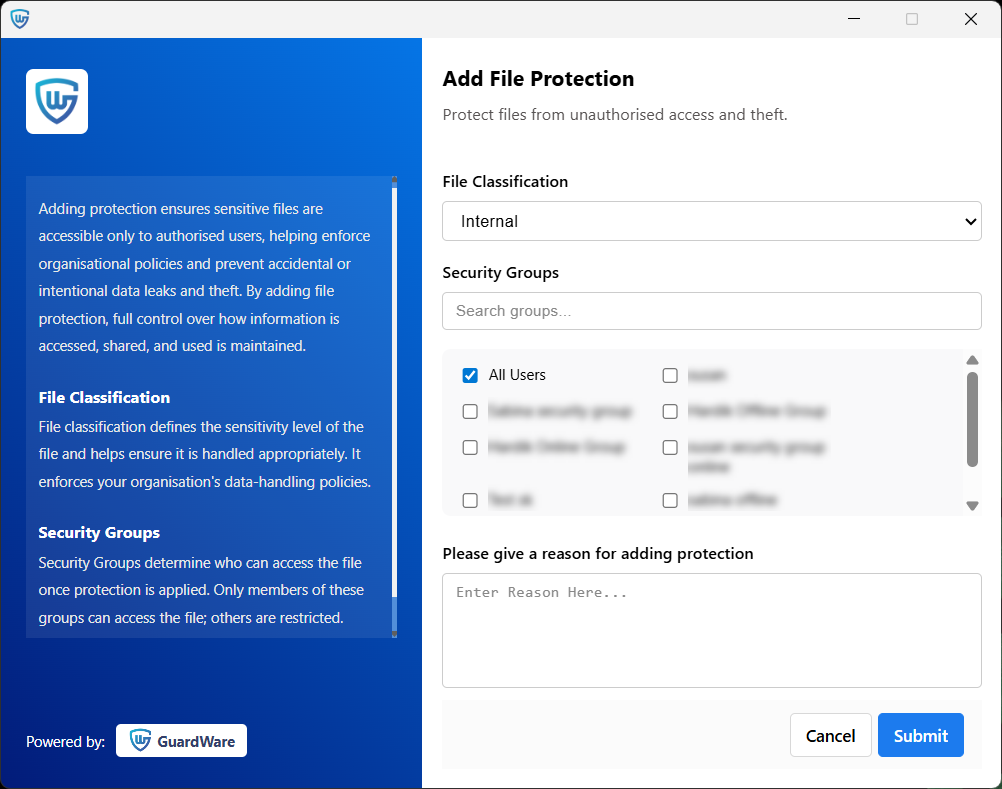Viewport: 1002px width, 789px height.
Task: Check the last group checkbox in the left column
Action: pos(470,500)
